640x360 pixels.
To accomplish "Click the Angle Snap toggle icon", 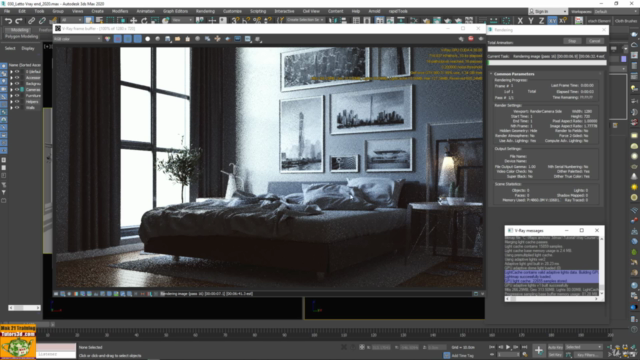I will tap(246, 20).
